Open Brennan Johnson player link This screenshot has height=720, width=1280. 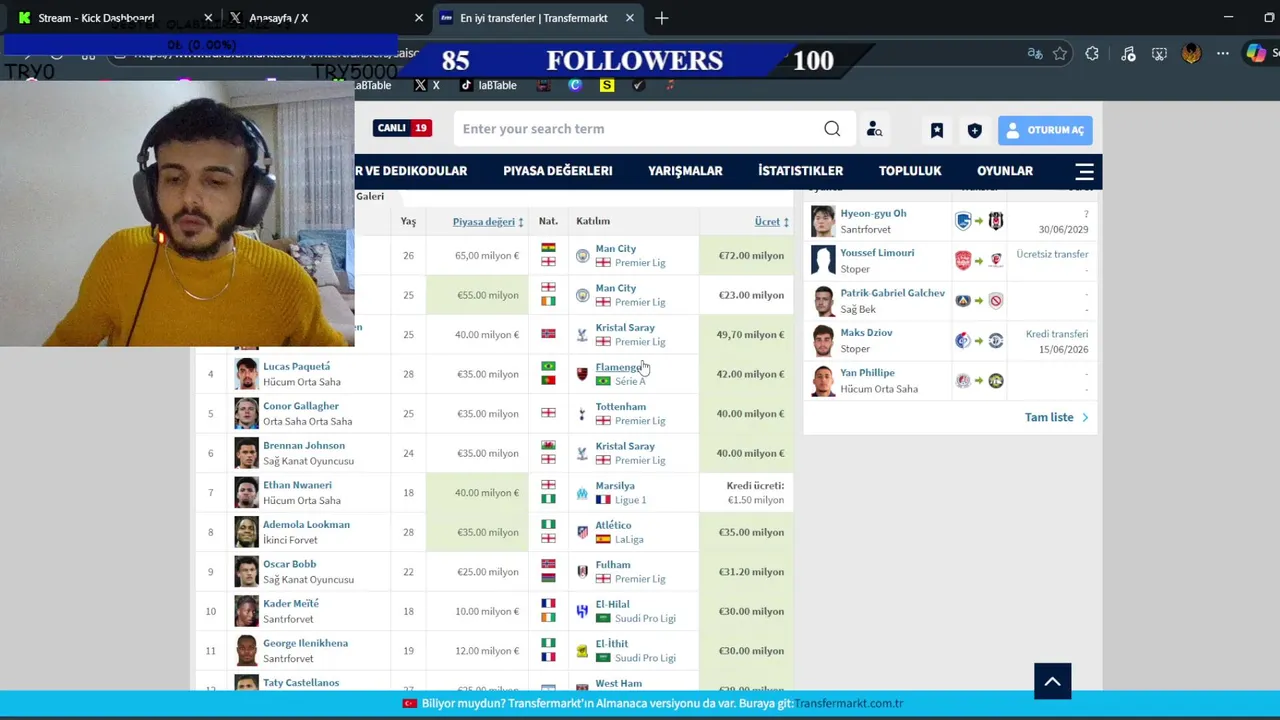pos(304,445)
